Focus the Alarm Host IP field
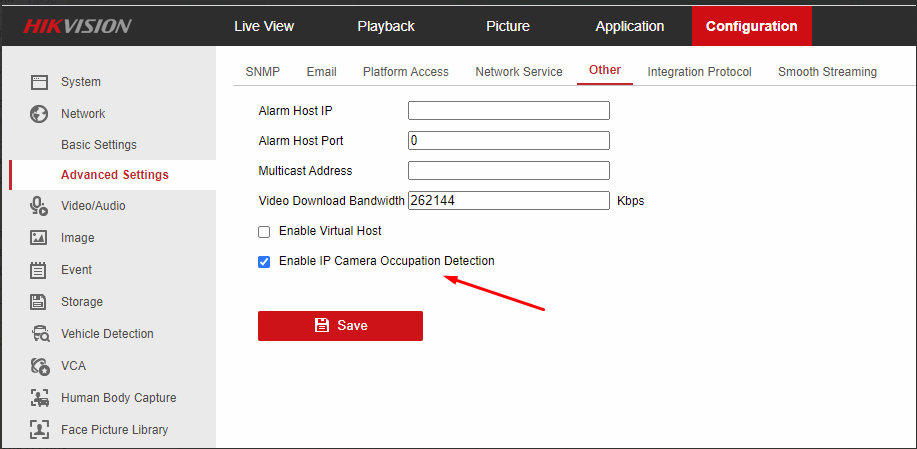This screenshot has width=917, height=449. [509, 110]
